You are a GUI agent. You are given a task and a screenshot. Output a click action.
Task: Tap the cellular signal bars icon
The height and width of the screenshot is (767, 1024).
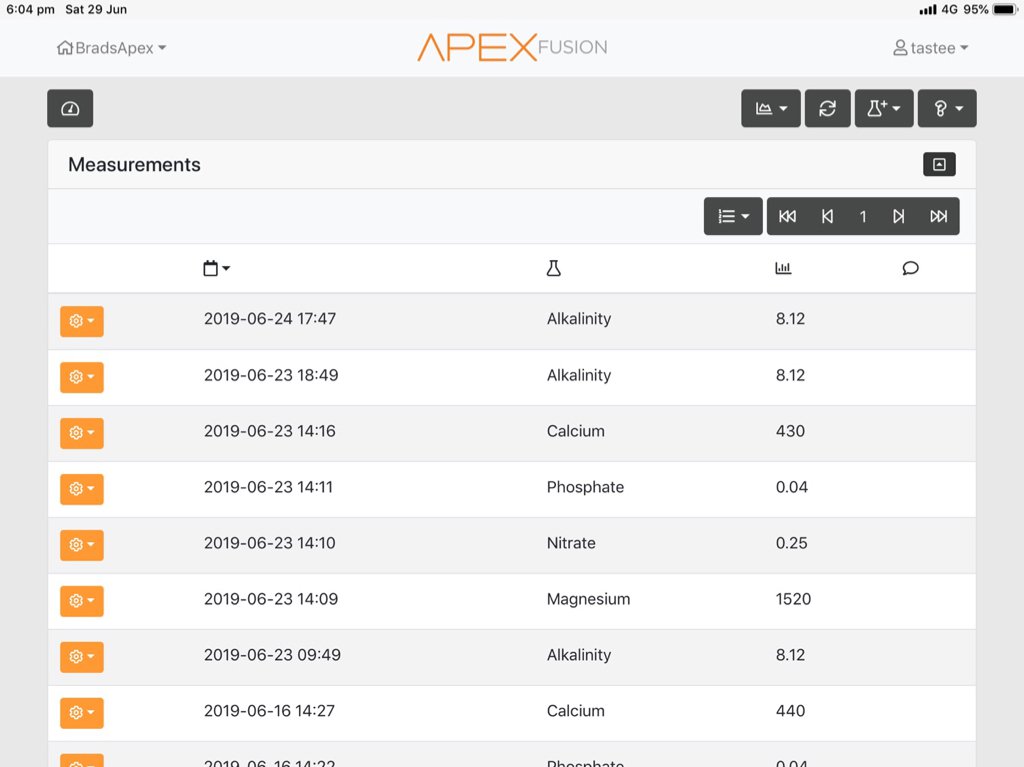927,10
